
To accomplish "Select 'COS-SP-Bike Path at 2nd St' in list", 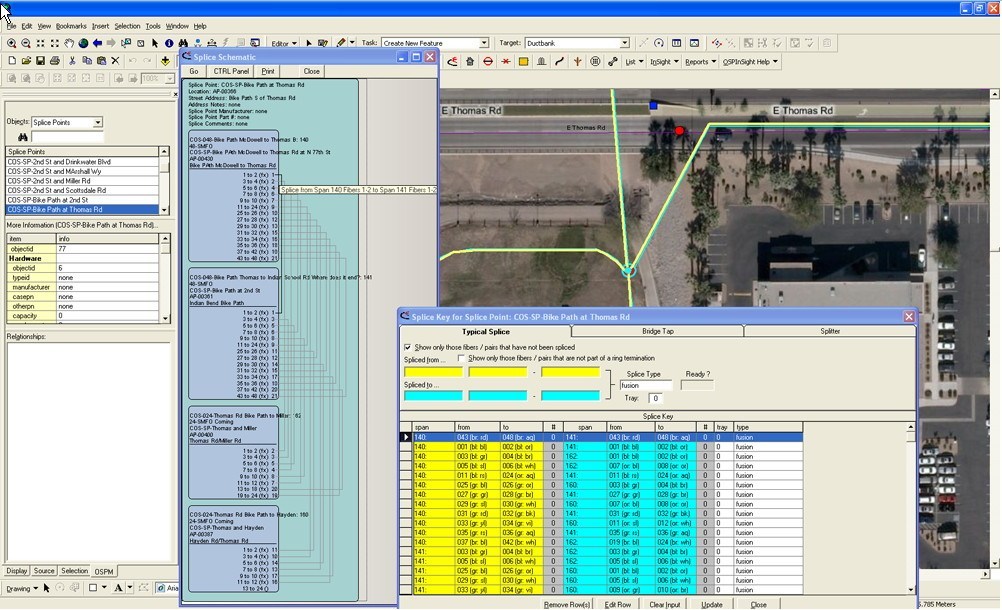I will 82,200.
